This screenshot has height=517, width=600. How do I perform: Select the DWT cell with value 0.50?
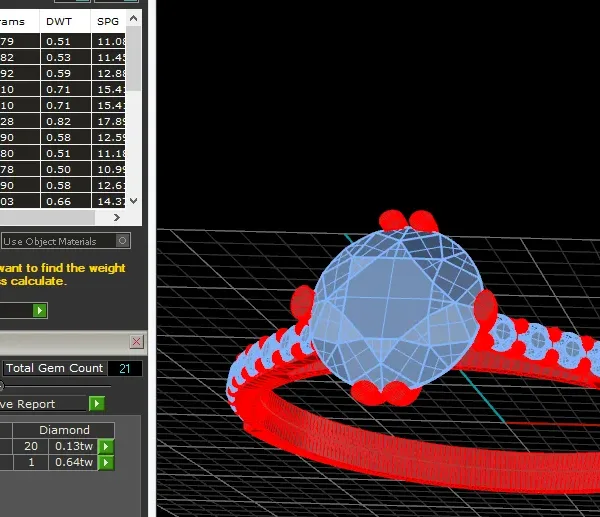[x=66, y=169]
